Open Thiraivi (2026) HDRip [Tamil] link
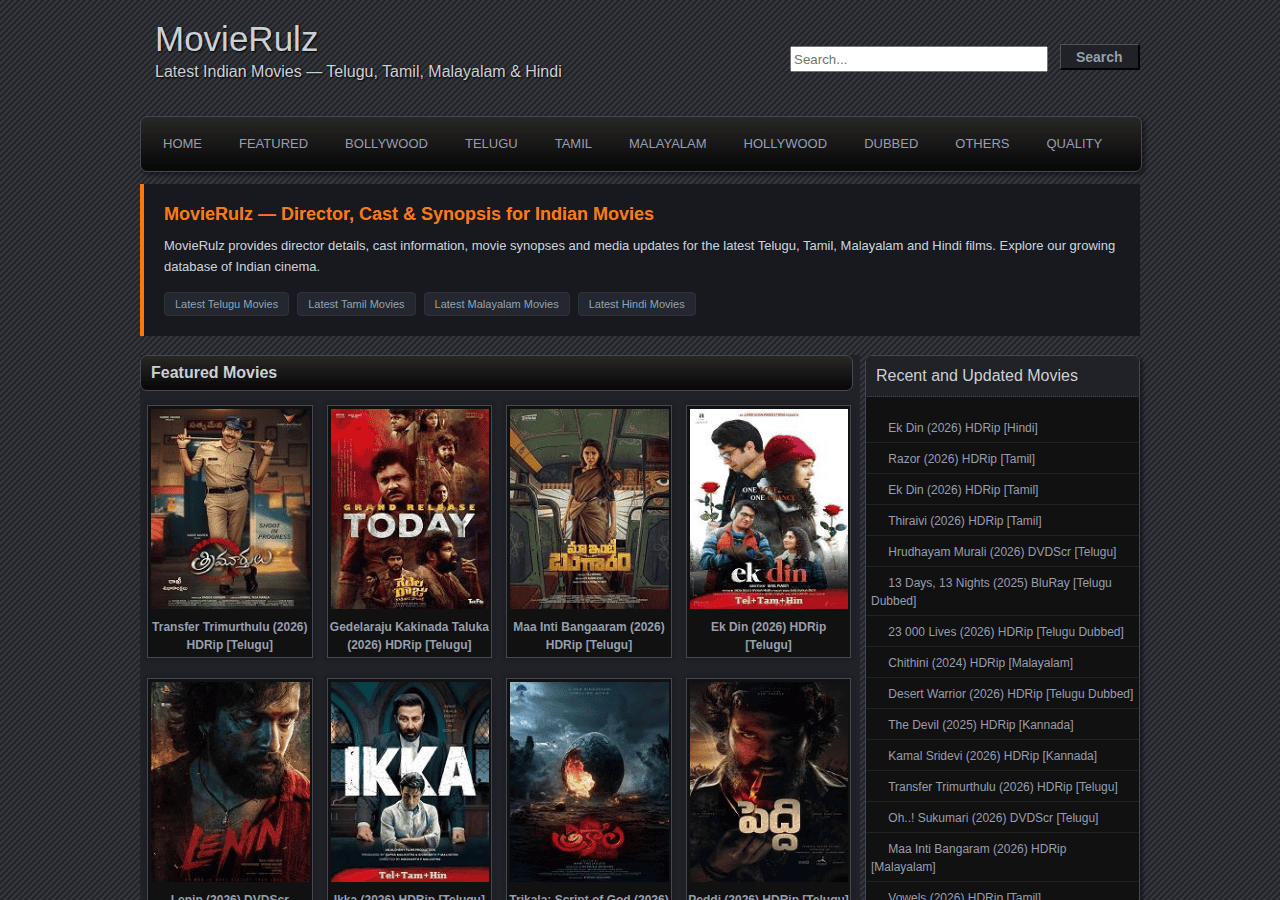Image resolution: width=1280 pixels, height=900 pixels. [965, 521]
